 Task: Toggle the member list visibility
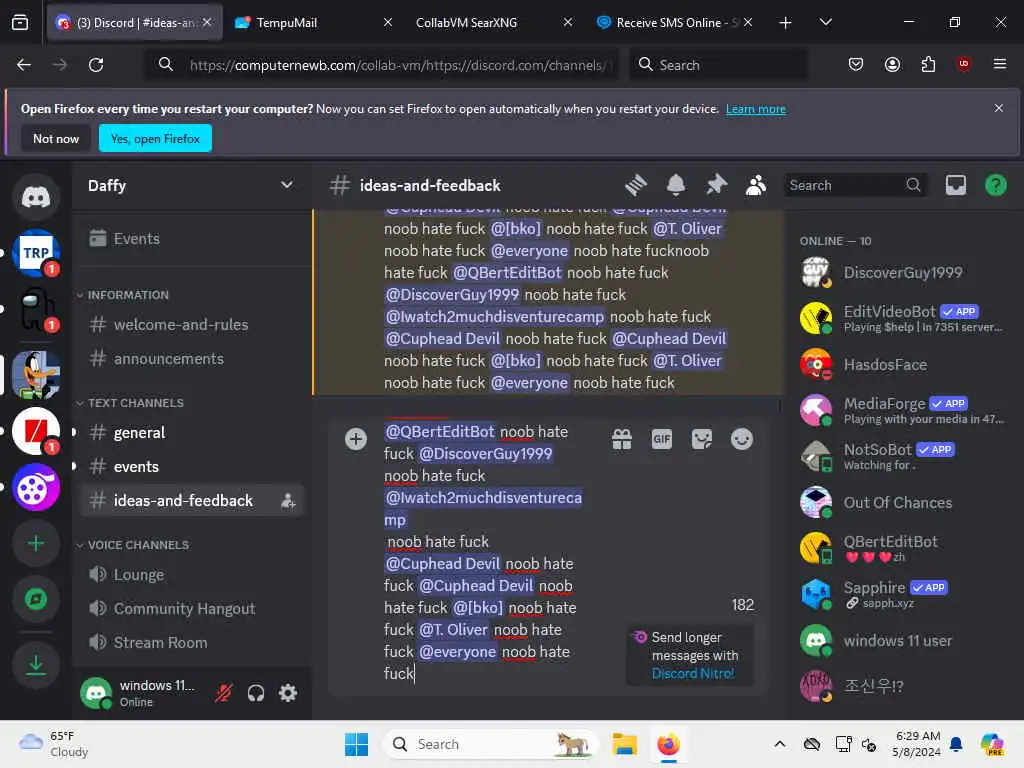point(756,185)
